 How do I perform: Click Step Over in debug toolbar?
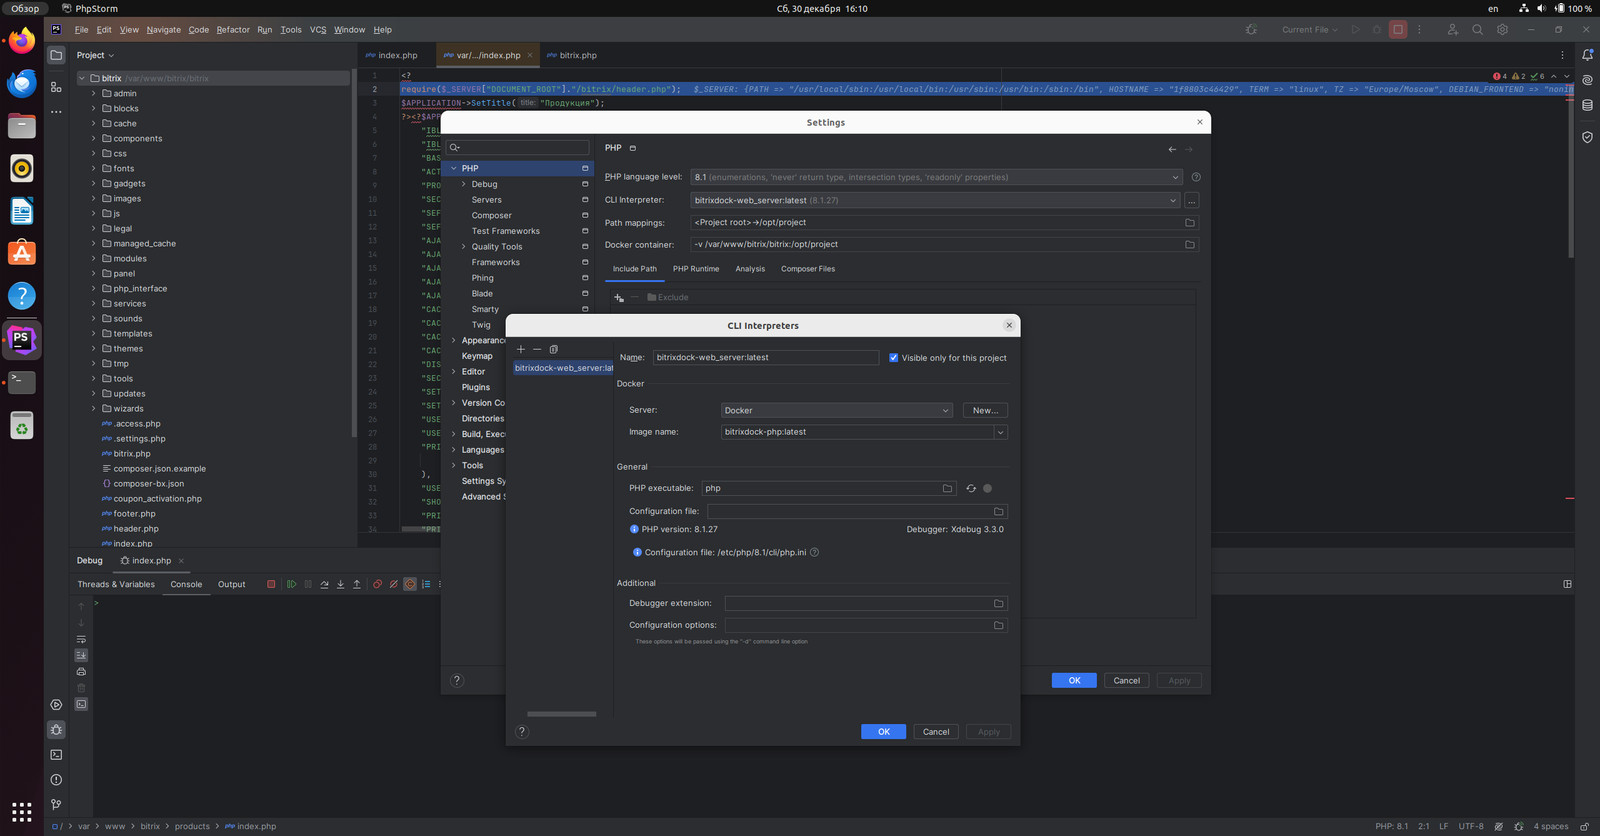coord(324,584)
